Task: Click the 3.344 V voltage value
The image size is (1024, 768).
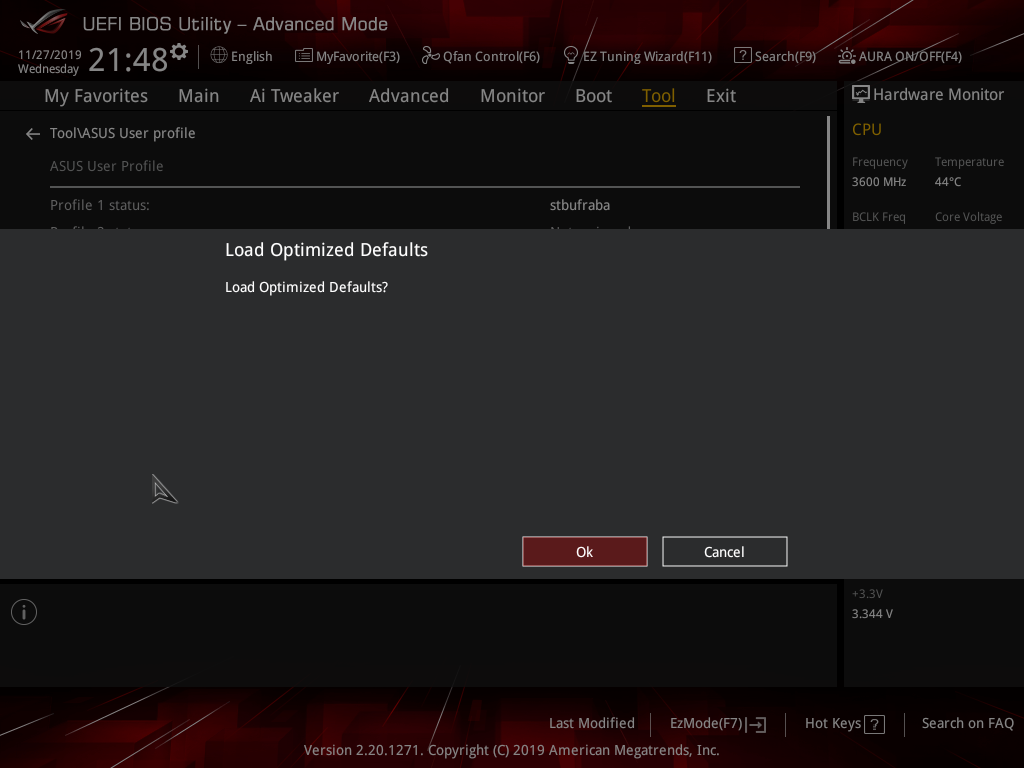Action: (872, 614)
